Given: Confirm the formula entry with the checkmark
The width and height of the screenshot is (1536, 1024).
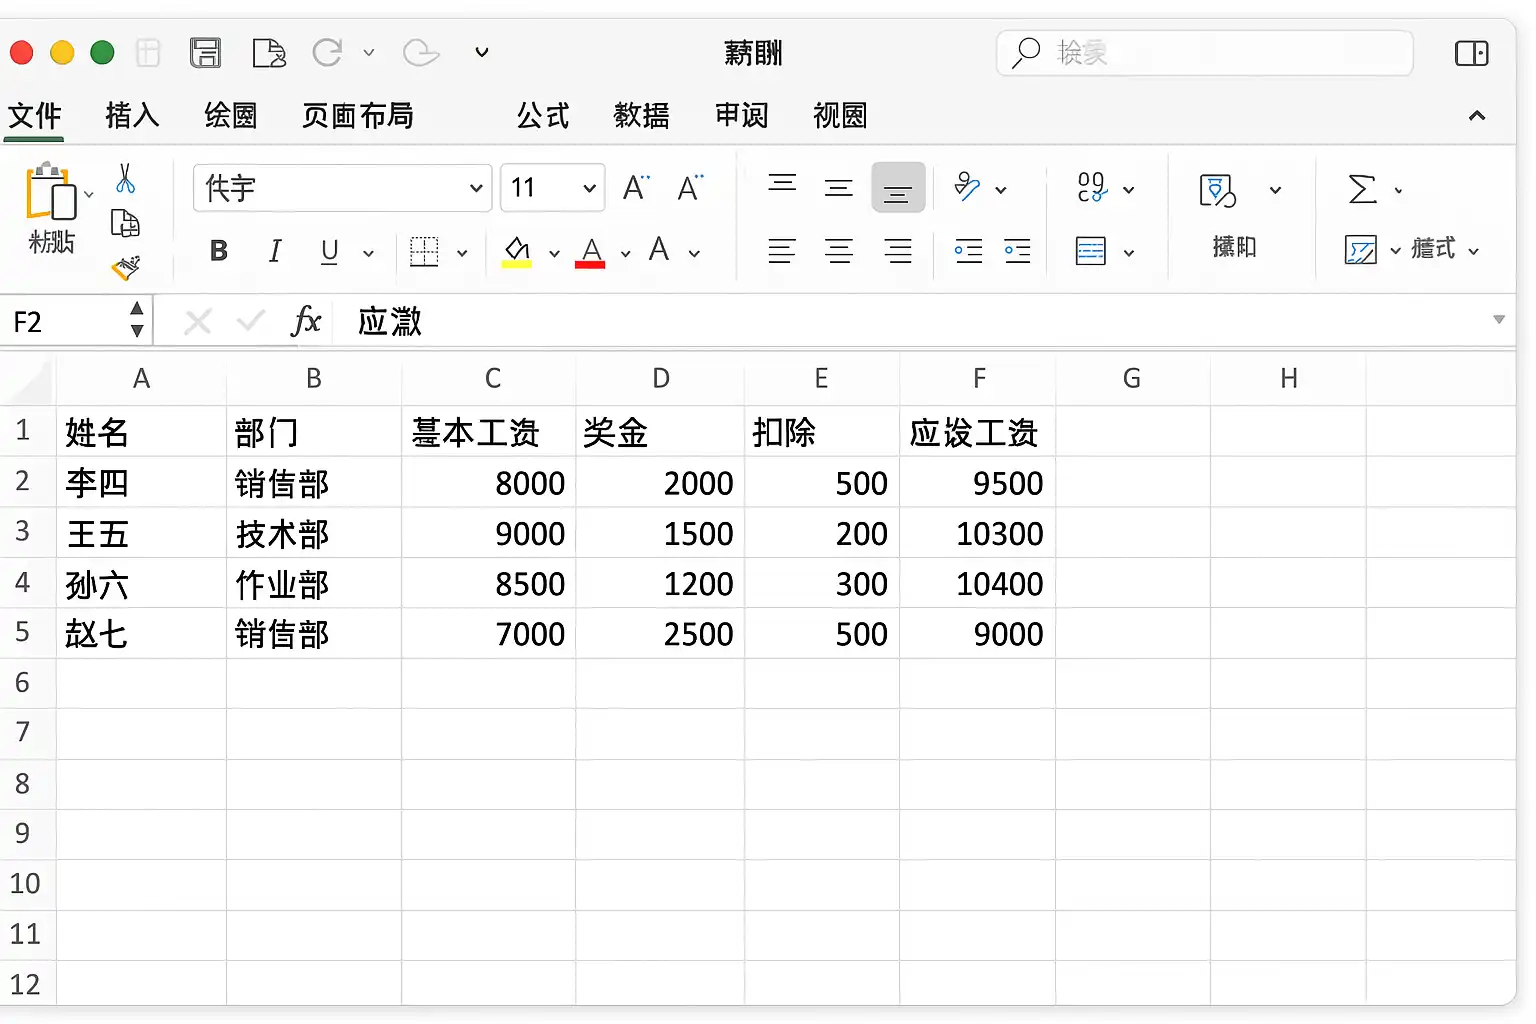Looking at the screenshot, I should 251,321.
